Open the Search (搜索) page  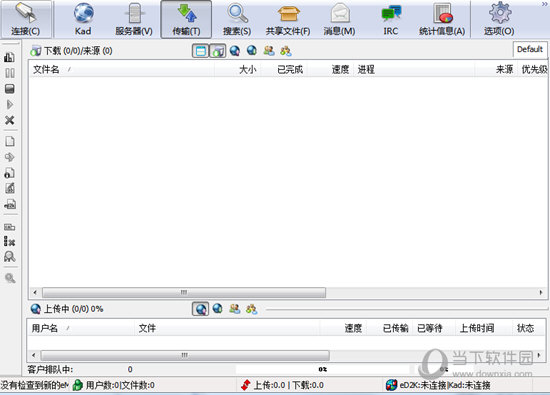coord(237,19)
